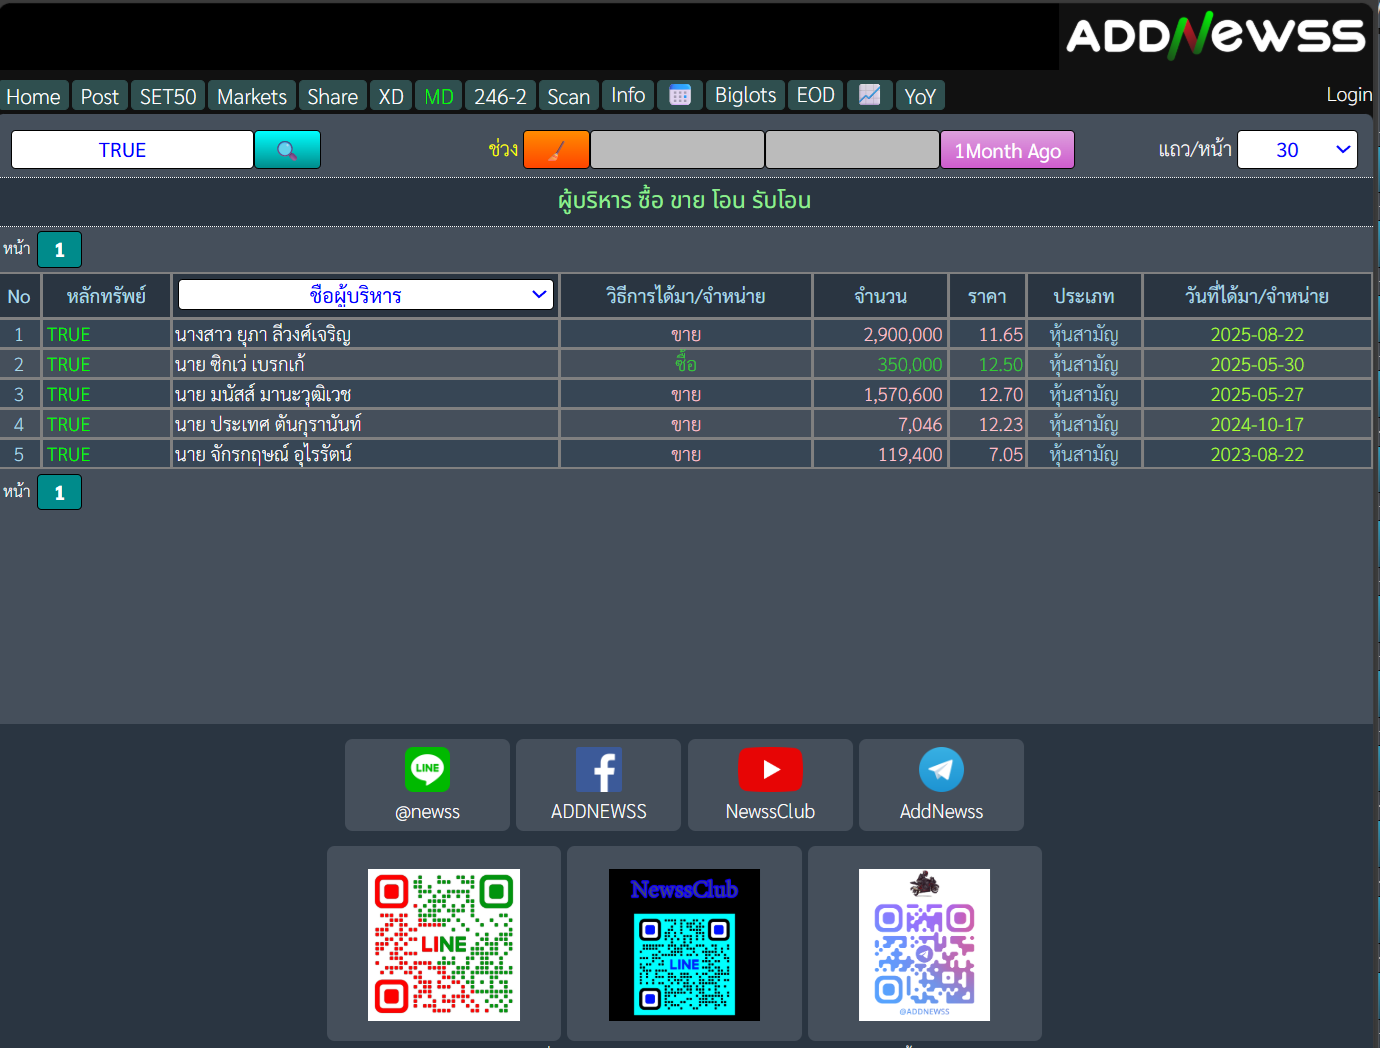Click the first date range input field
This screenshot has height=1048, width=1380.
click(677, 150)
